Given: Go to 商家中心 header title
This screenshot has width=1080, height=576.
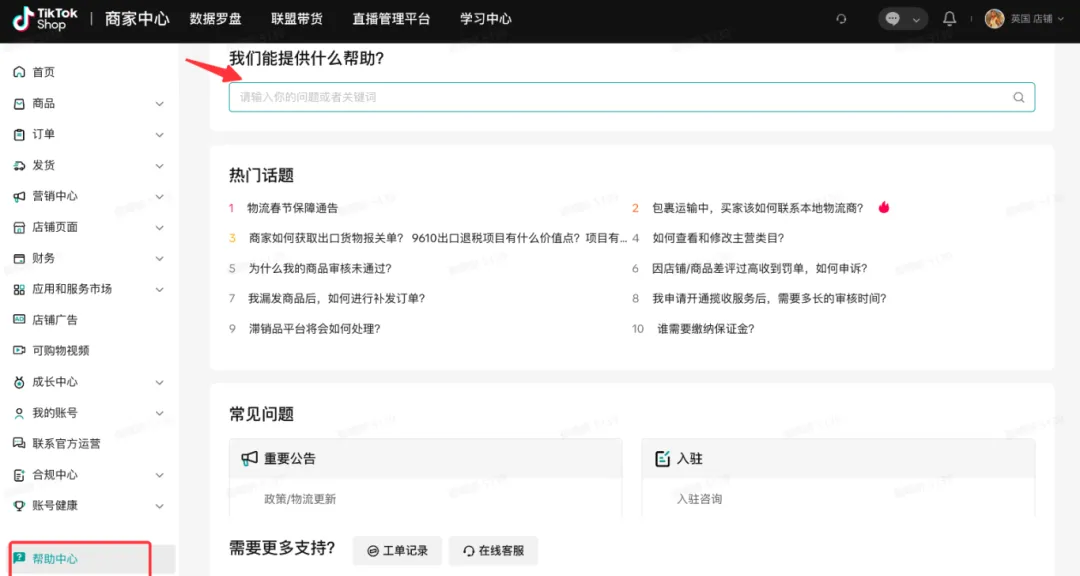Looking at the screenshot, I should click(137, 19).
